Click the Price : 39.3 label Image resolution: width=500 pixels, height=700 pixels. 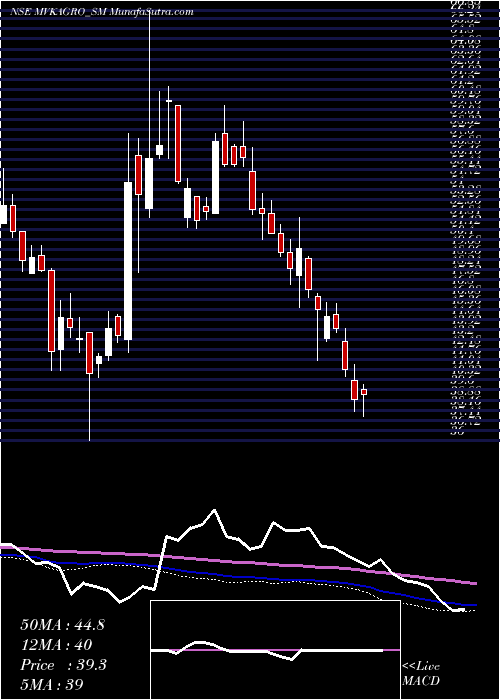click(x=63, y=665)
